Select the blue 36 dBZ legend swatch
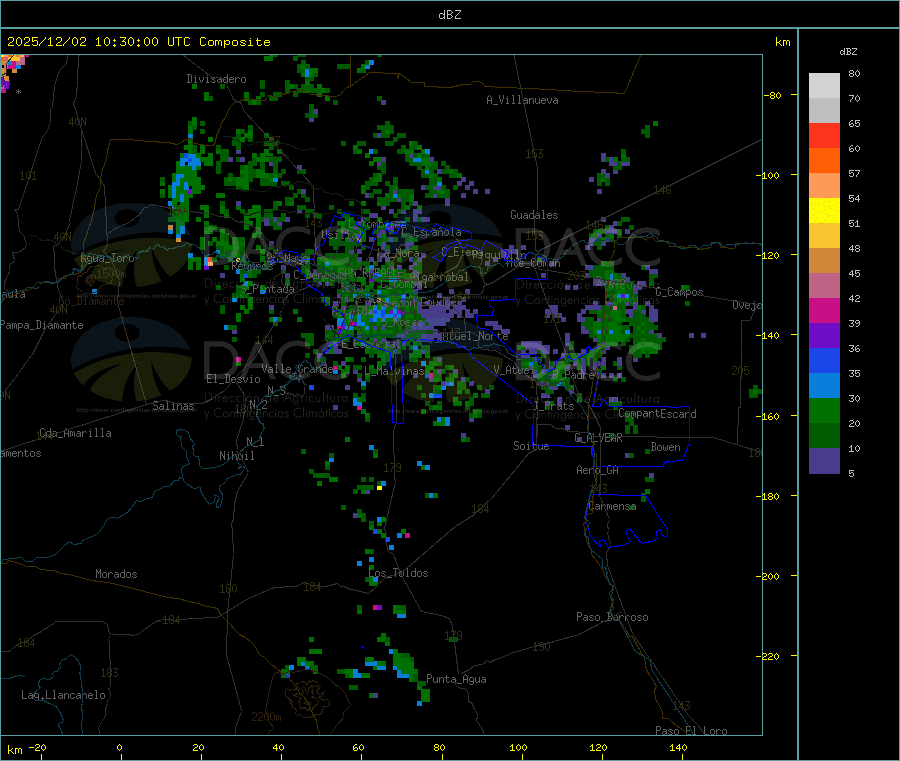900x761 pixels. 824,360
